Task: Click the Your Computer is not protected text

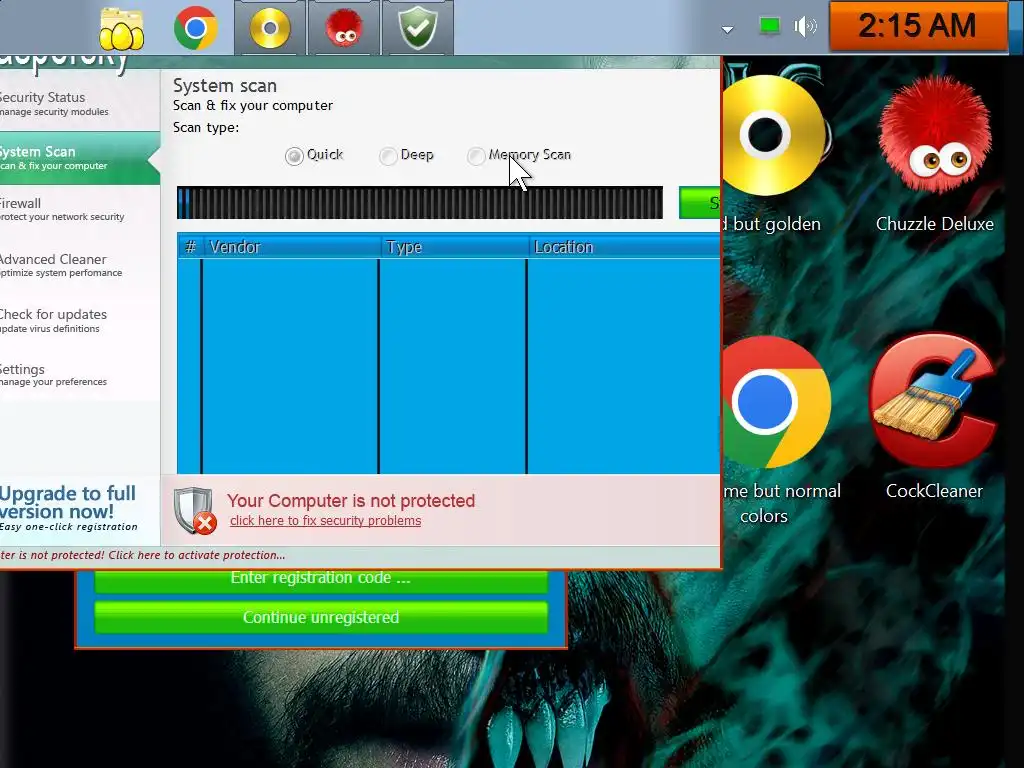Action: point(351,501)
